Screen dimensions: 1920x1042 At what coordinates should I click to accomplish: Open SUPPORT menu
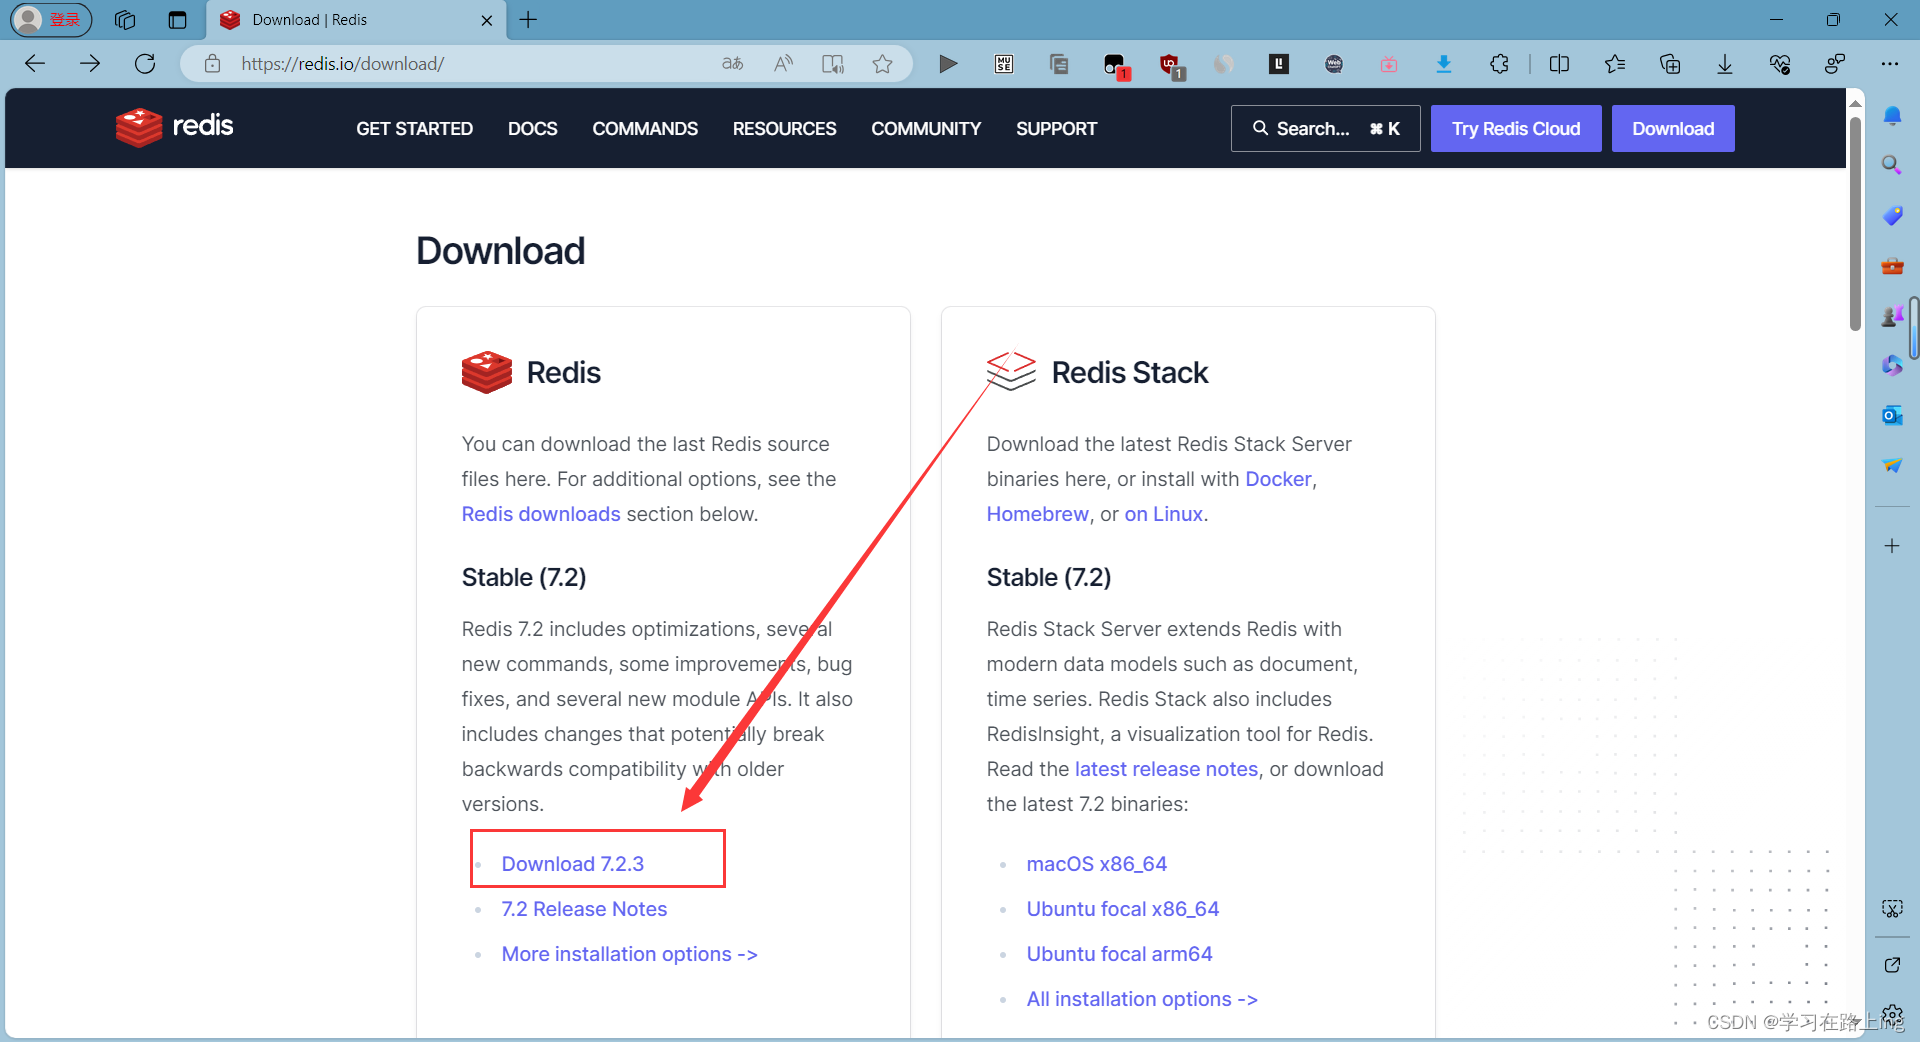[x=1056, y=129]
